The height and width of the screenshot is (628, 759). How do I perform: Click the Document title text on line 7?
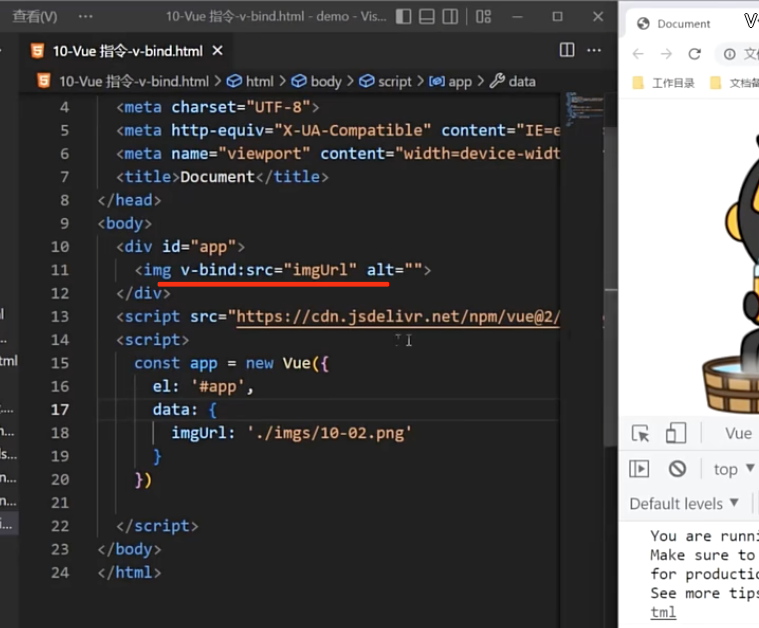coord(217,177)
